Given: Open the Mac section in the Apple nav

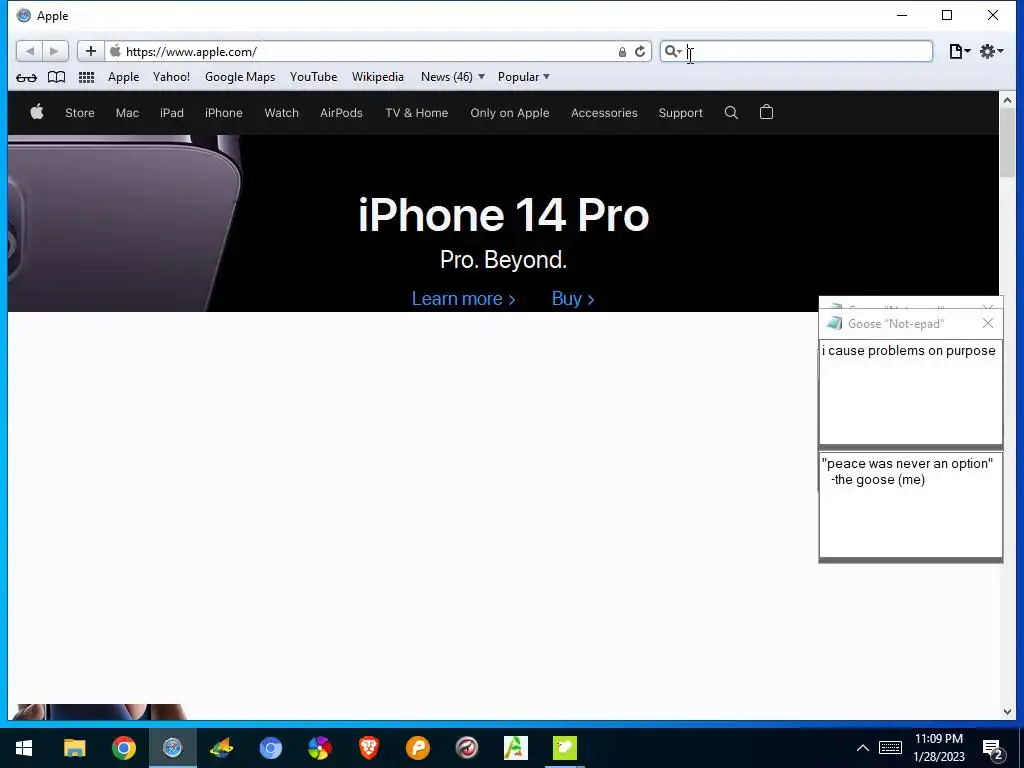Looking at the screenshot, I should tap(127, 113).
